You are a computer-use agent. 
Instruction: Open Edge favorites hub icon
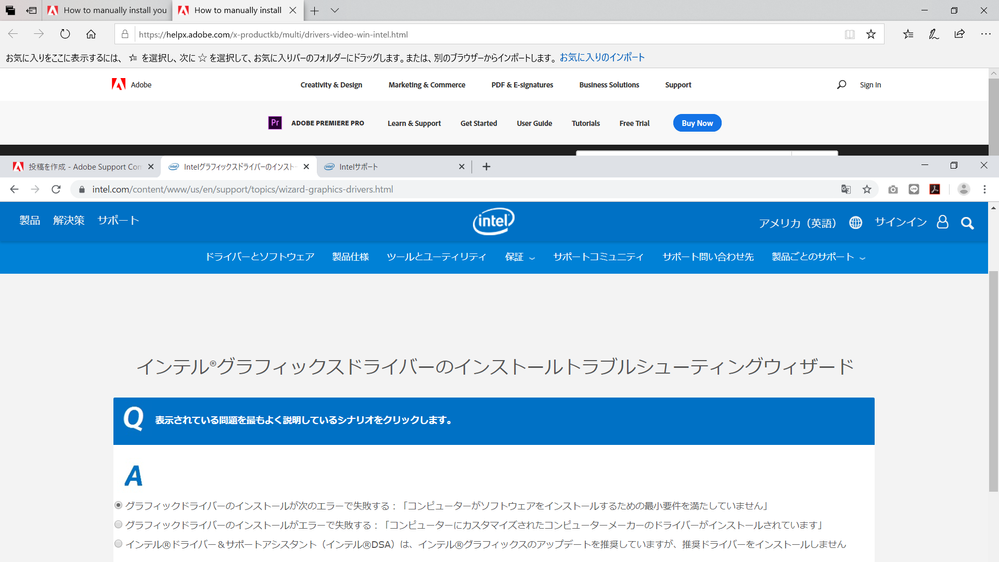click(x=908, y=34)
